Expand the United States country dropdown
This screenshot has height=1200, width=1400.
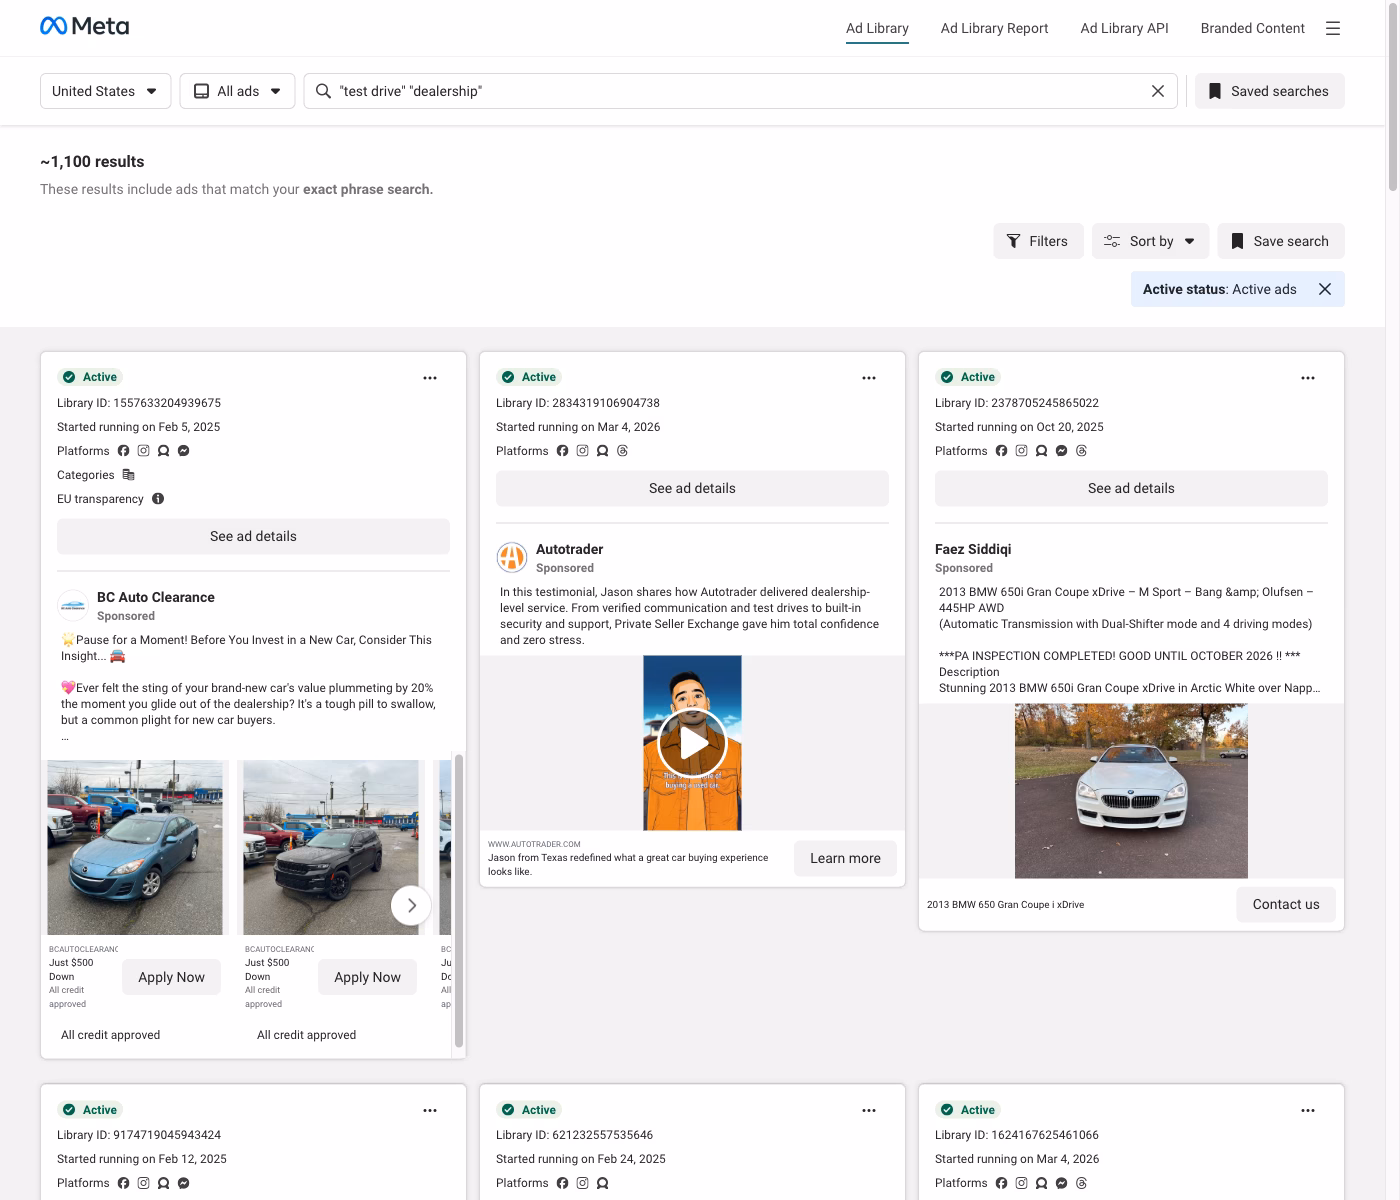[105, 91]
